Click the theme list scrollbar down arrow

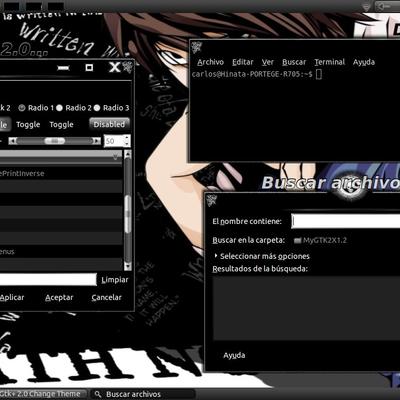128,266
